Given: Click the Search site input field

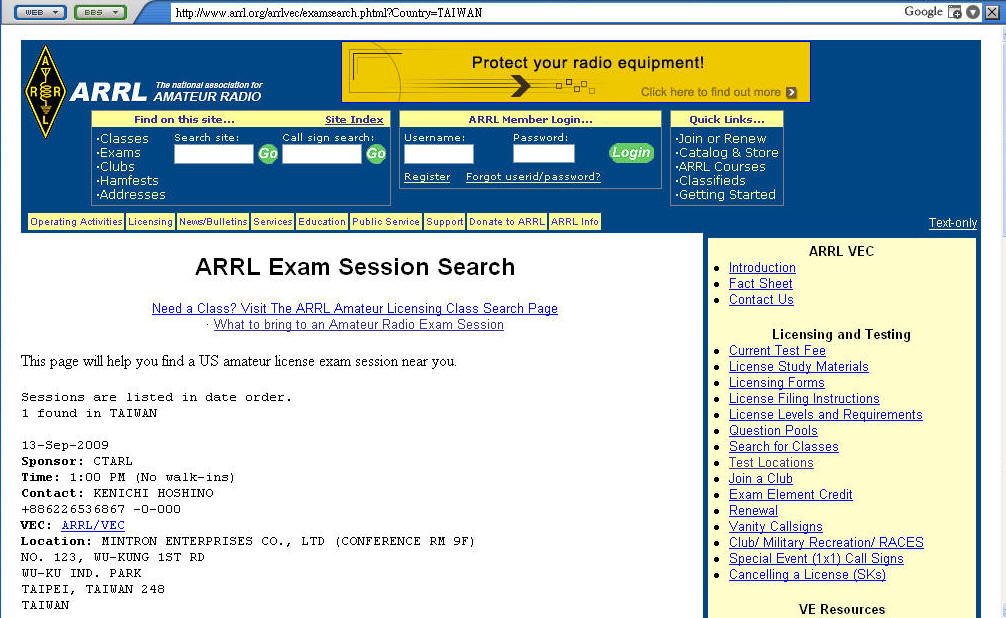Looking at the screenshot, I should point(214,154).
